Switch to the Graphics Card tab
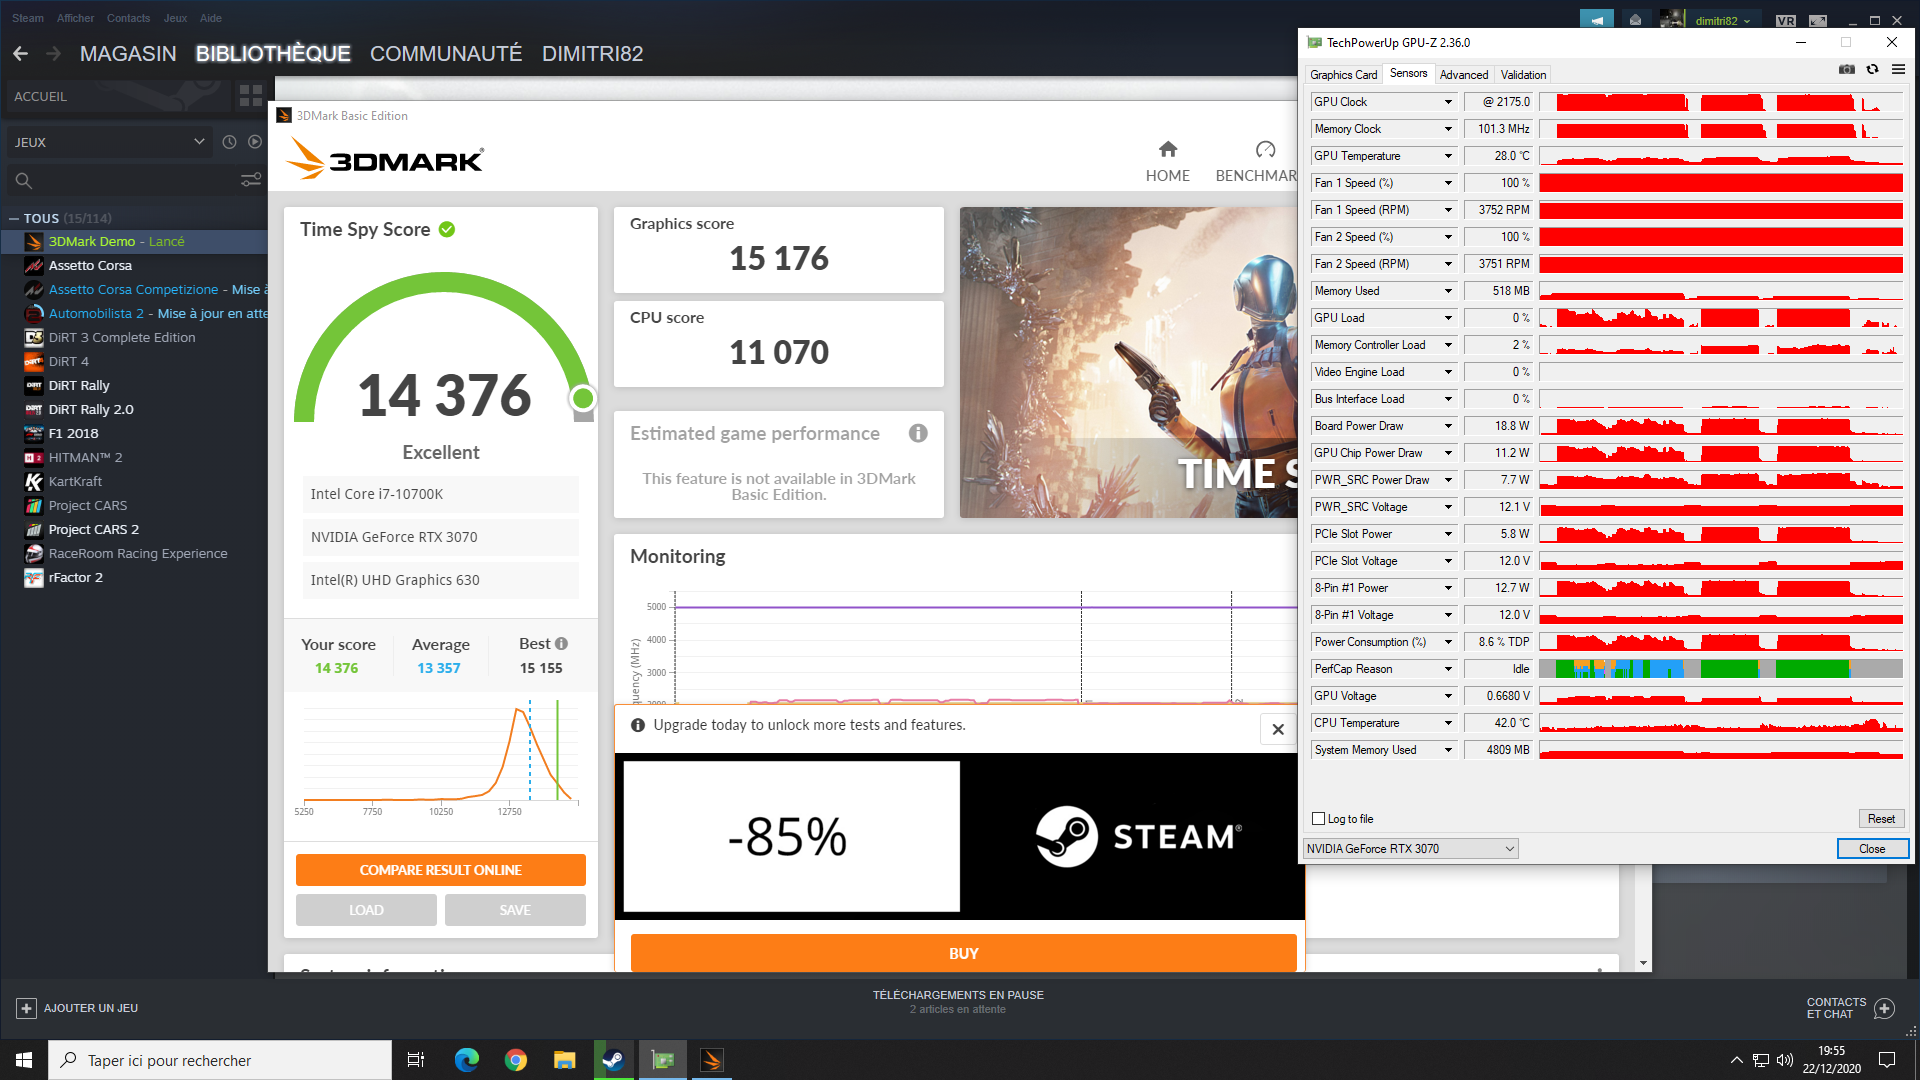1920x1080 pixels. (x=1343, y=75)
